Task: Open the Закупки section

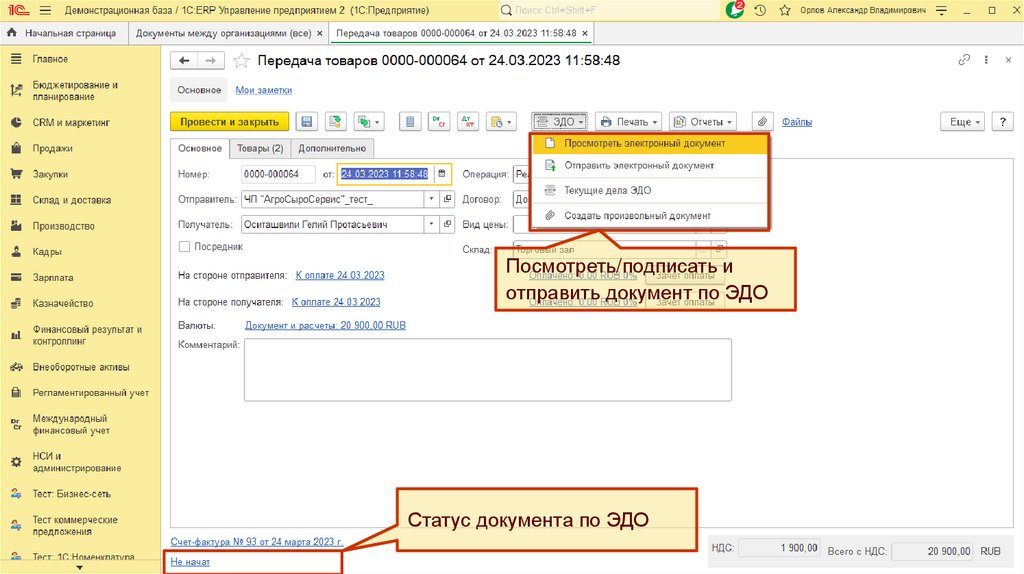Action: point(50,174)
